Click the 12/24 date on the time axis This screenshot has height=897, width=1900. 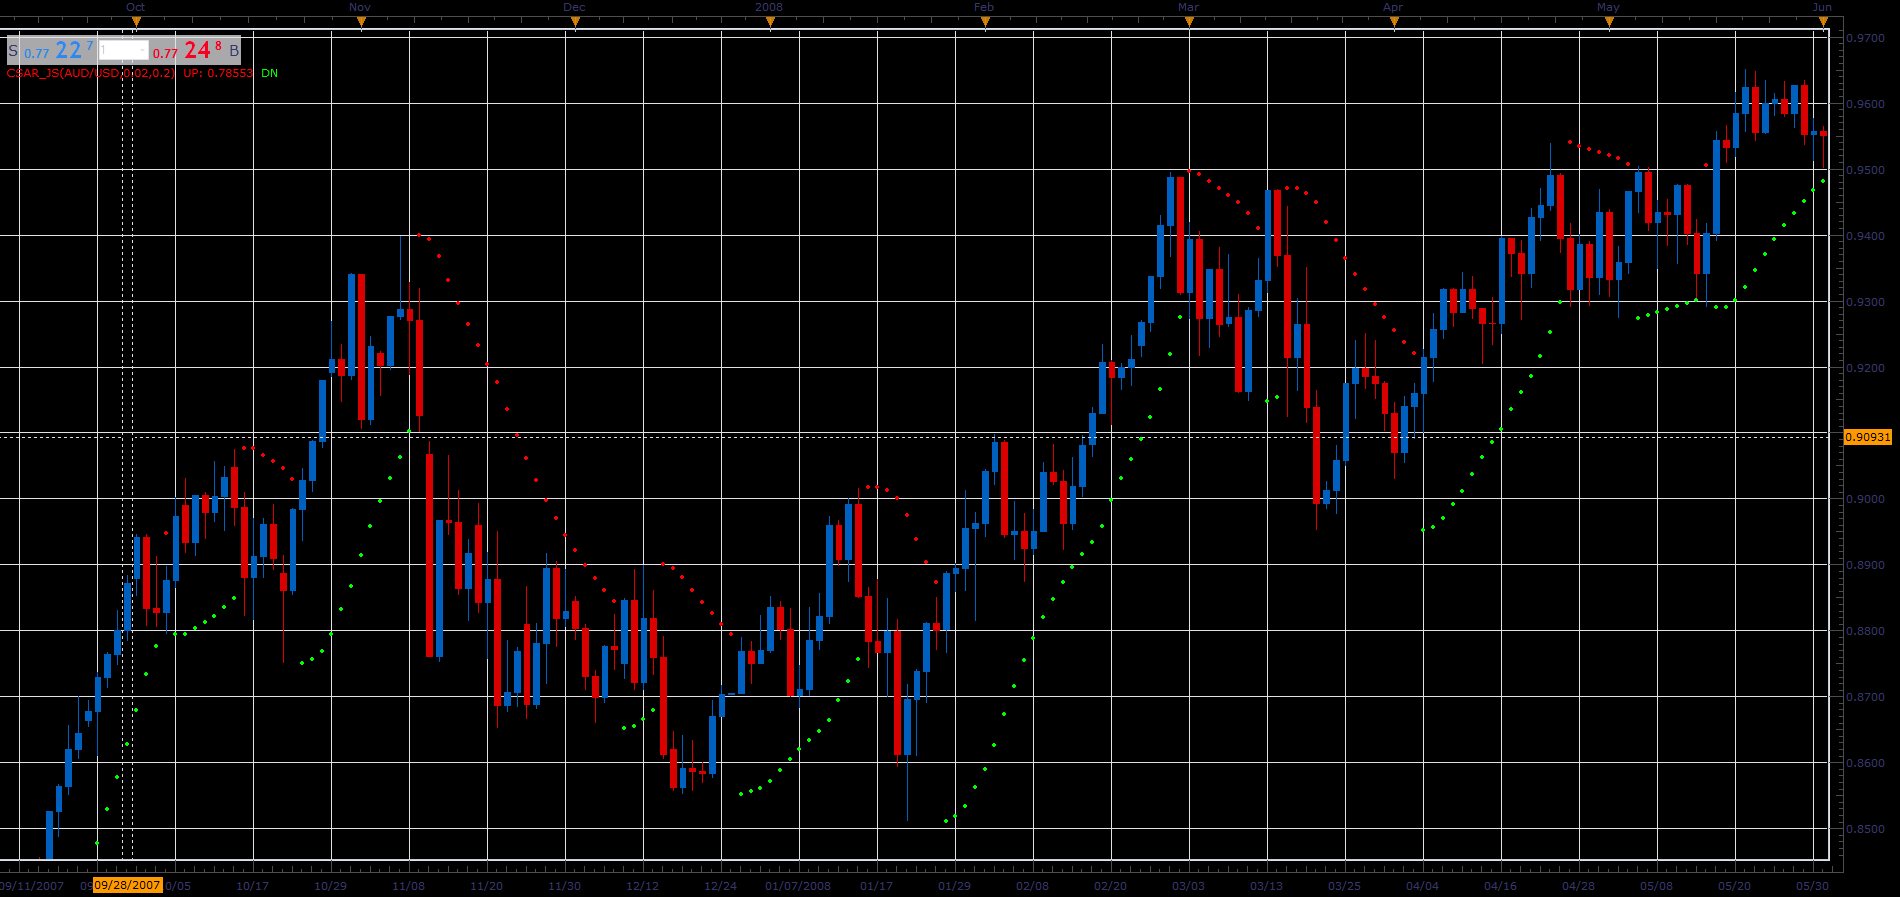point(720,886)
